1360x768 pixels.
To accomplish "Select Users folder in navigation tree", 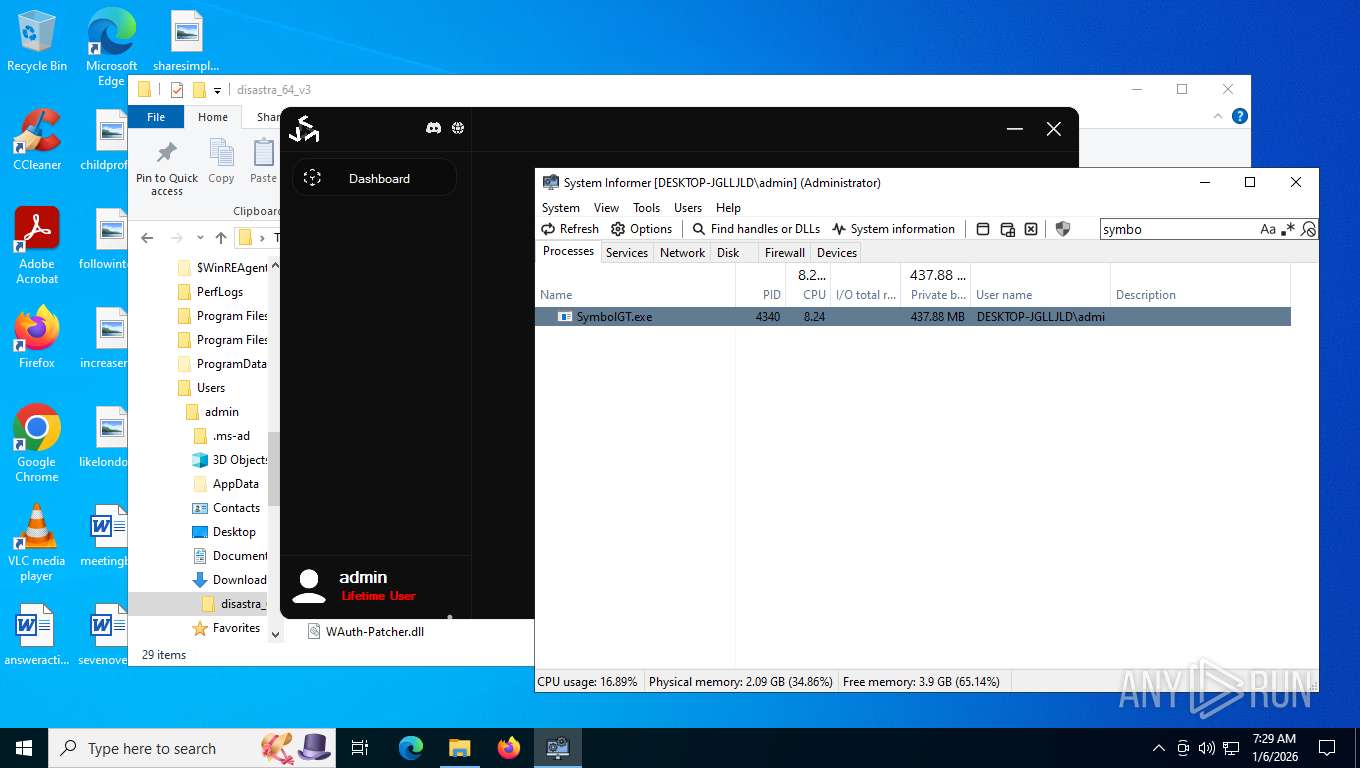I will [x=211, y=388].
